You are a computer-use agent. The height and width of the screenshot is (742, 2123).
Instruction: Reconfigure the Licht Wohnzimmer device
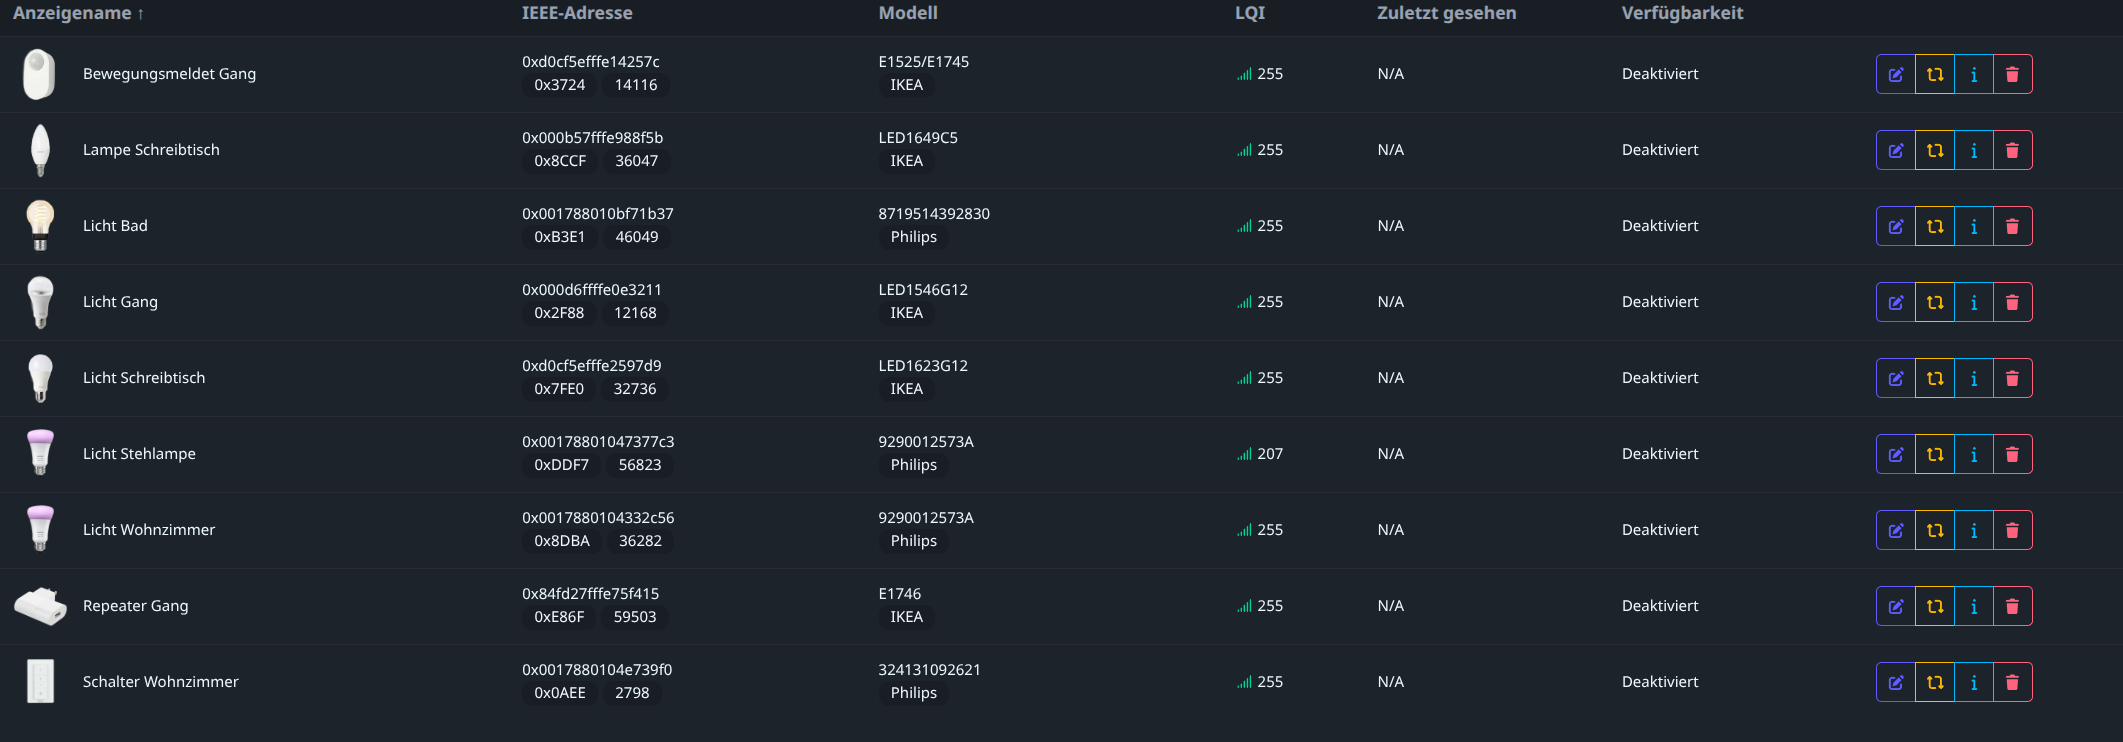[1935, 530]
